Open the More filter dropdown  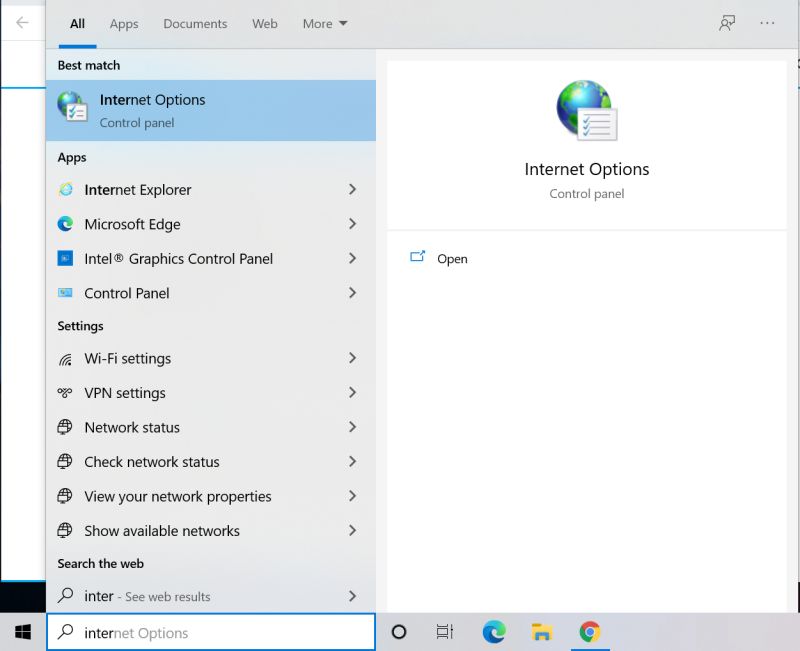pos(325,23)
